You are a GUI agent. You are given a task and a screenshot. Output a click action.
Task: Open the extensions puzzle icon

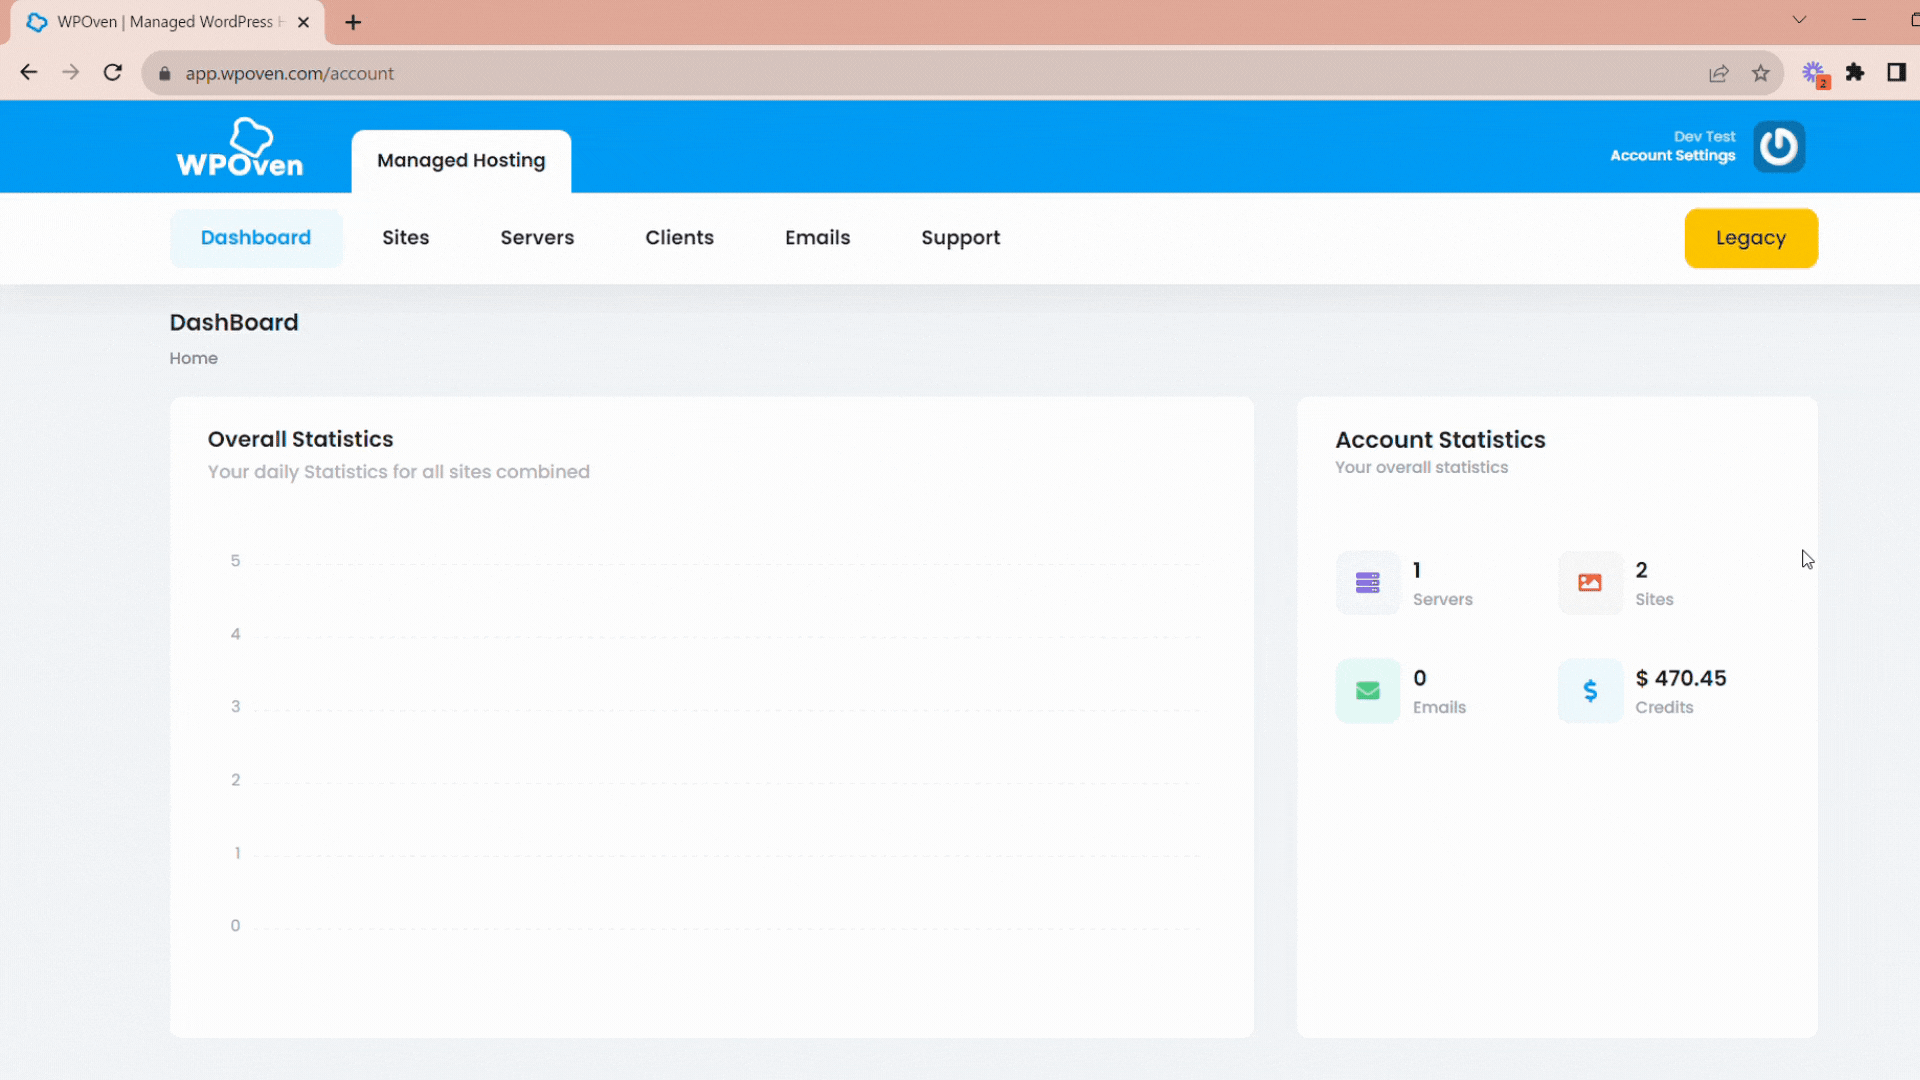[x=1855, y=73]
